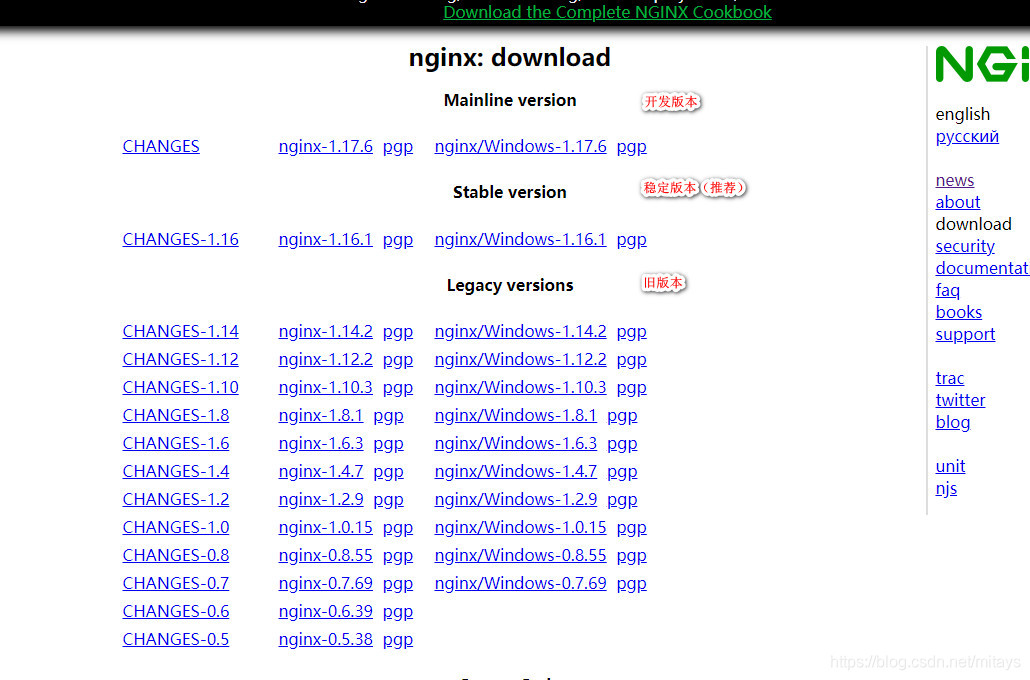This screenshot has height=680, width=1030.
Task: Open CHANGES-1.10 link
Action: coord(180,387)
